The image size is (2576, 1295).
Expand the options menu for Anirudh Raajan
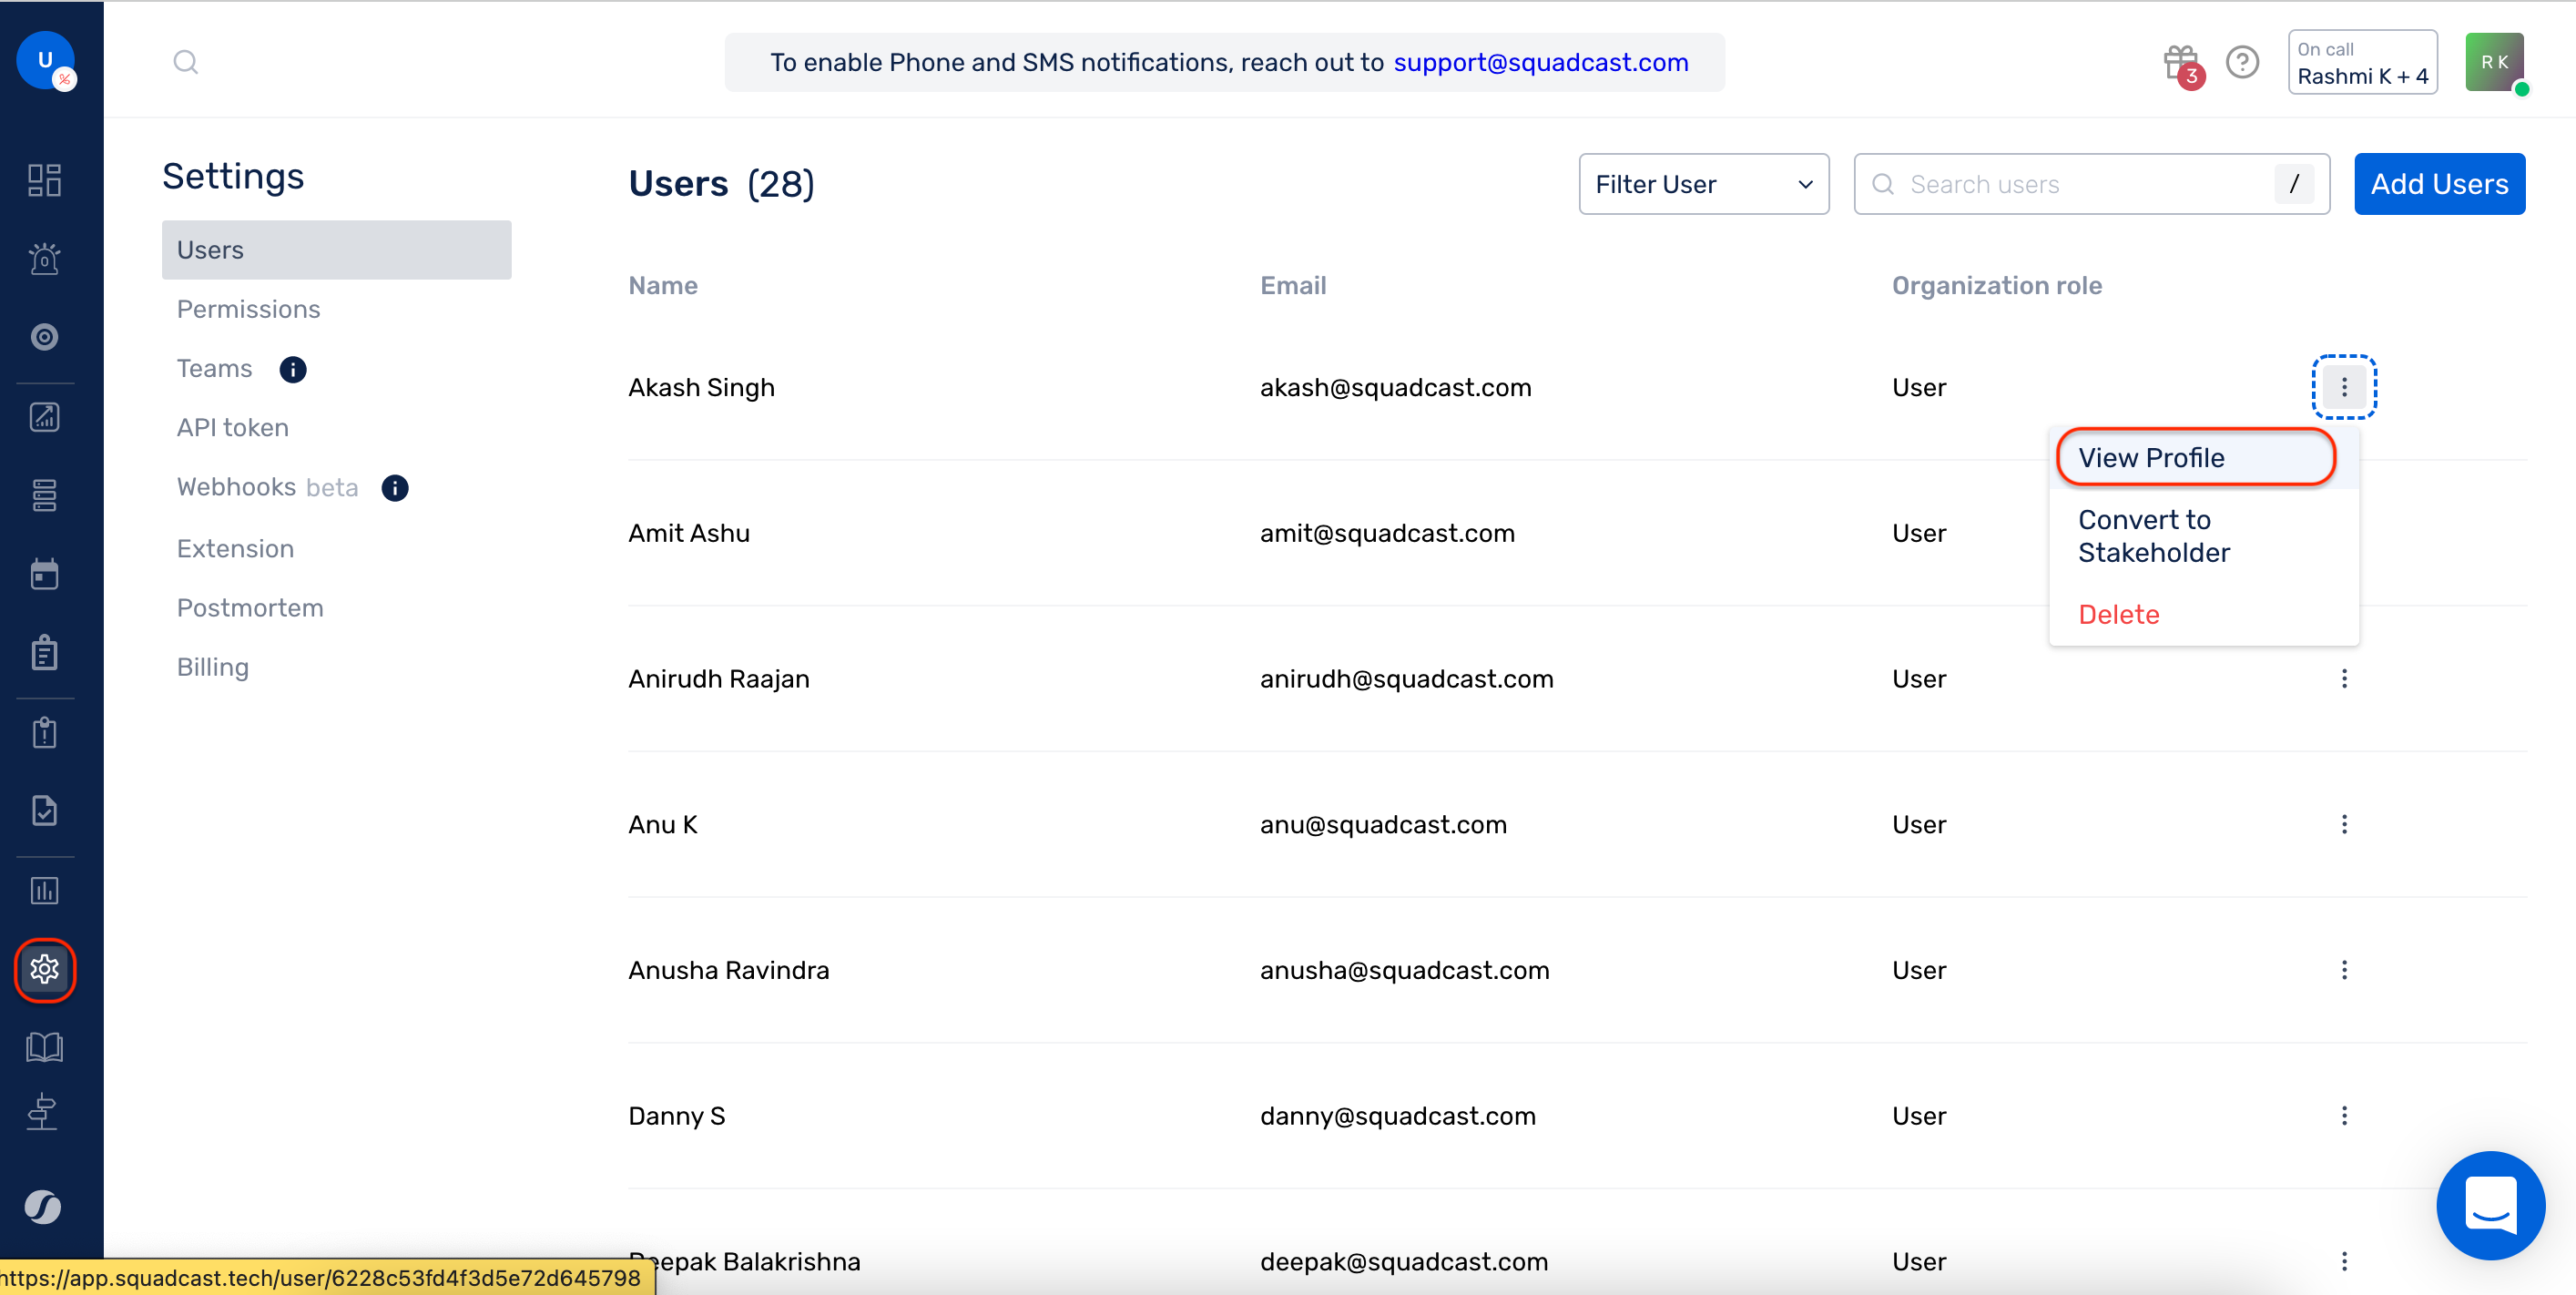2344,678
